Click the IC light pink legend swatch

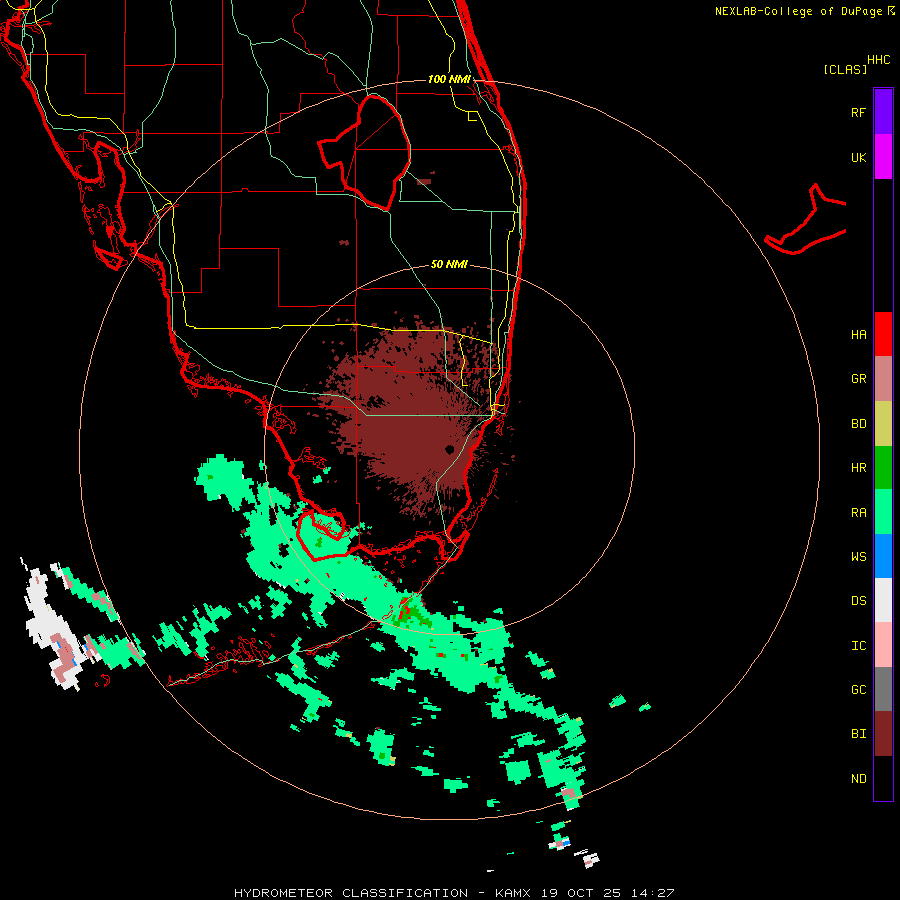pos(883,645)
